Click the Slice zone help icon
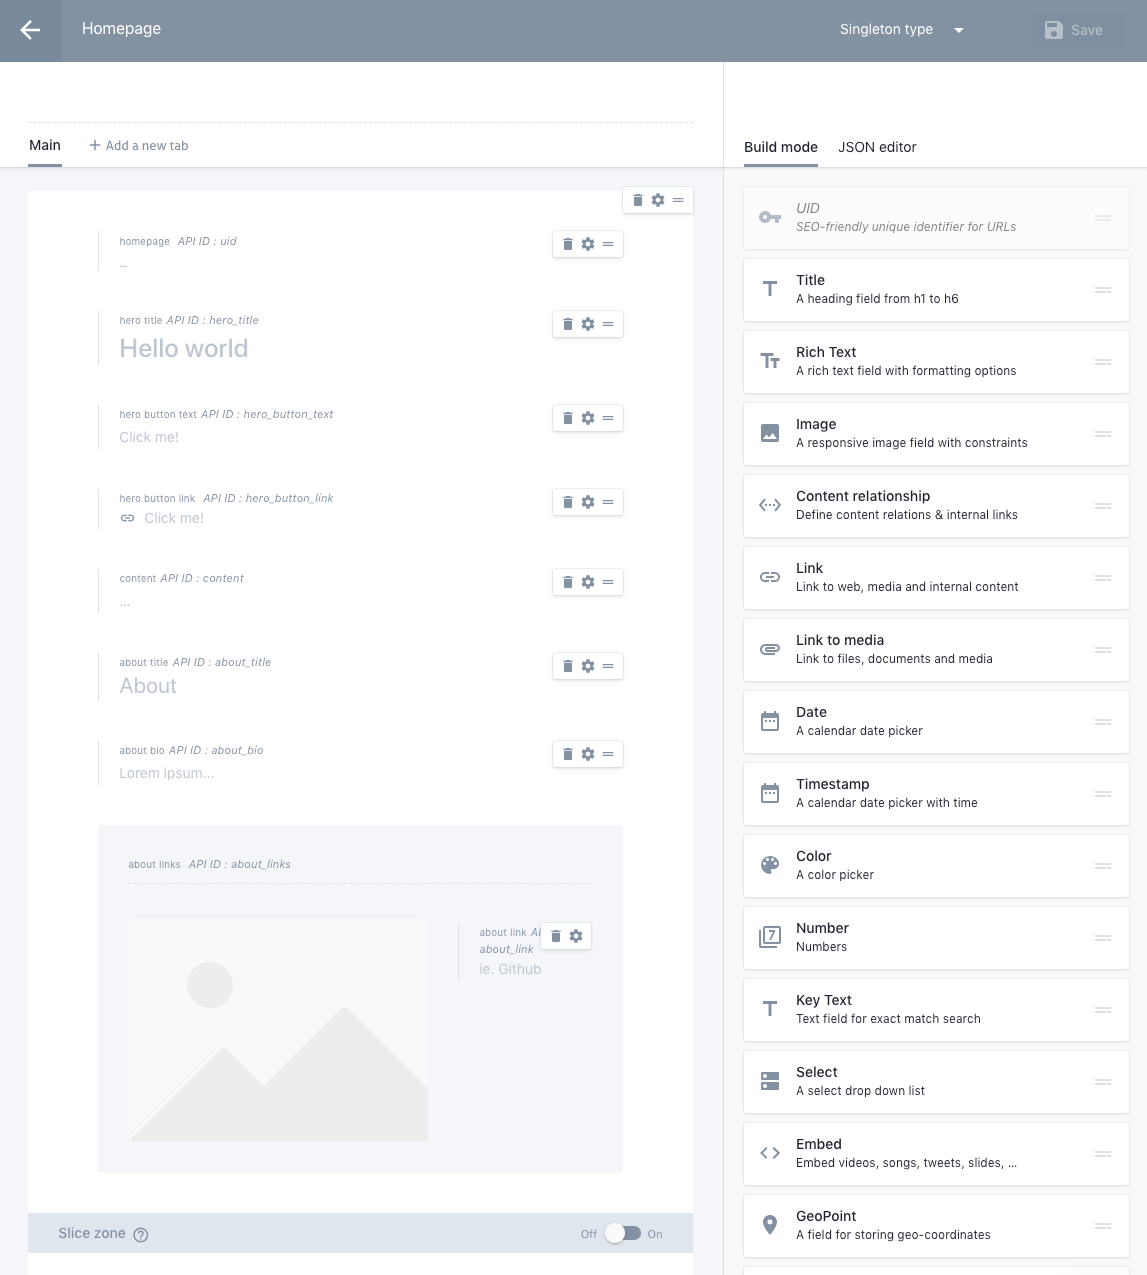Viewport: 1147px width, 1275px height. pyautogui.click(x=141, y=1234)
